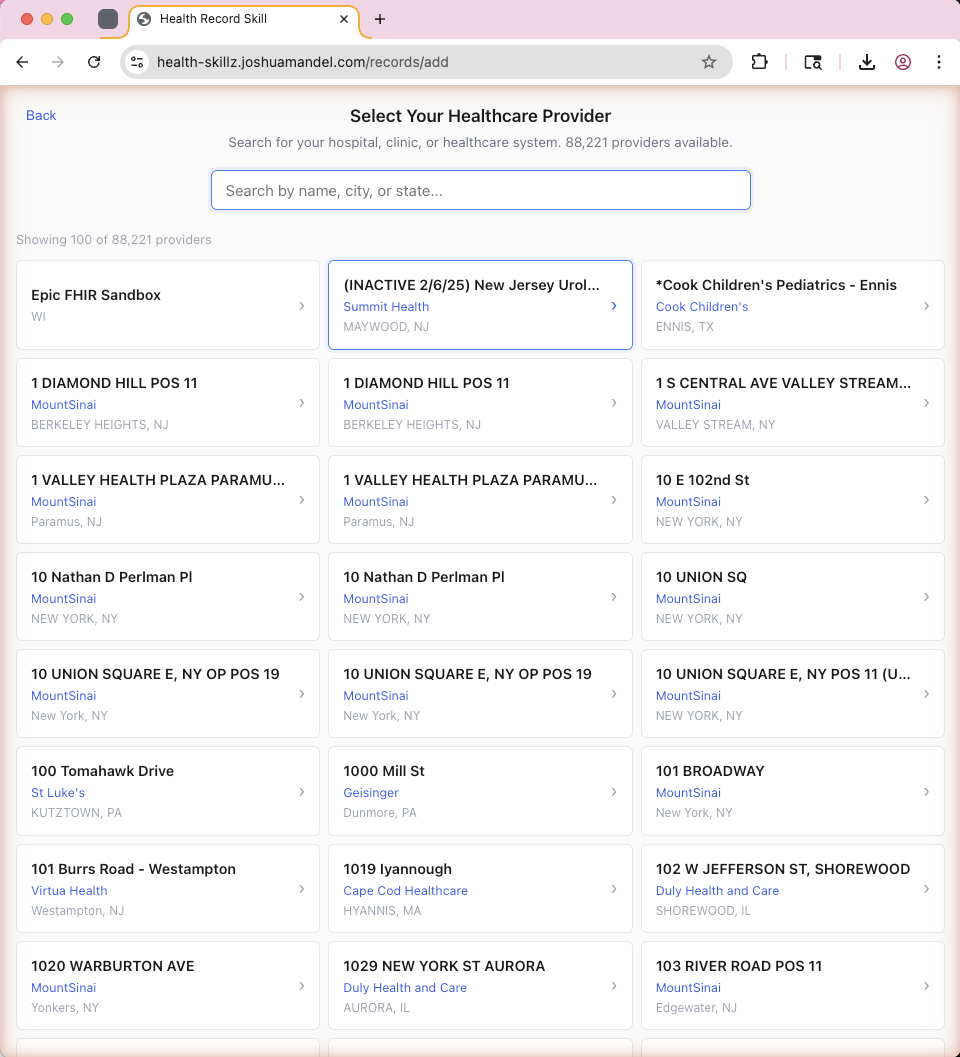
Task: Click MountSinai under 101 BROADWAY
Action: tap(688, 792)
